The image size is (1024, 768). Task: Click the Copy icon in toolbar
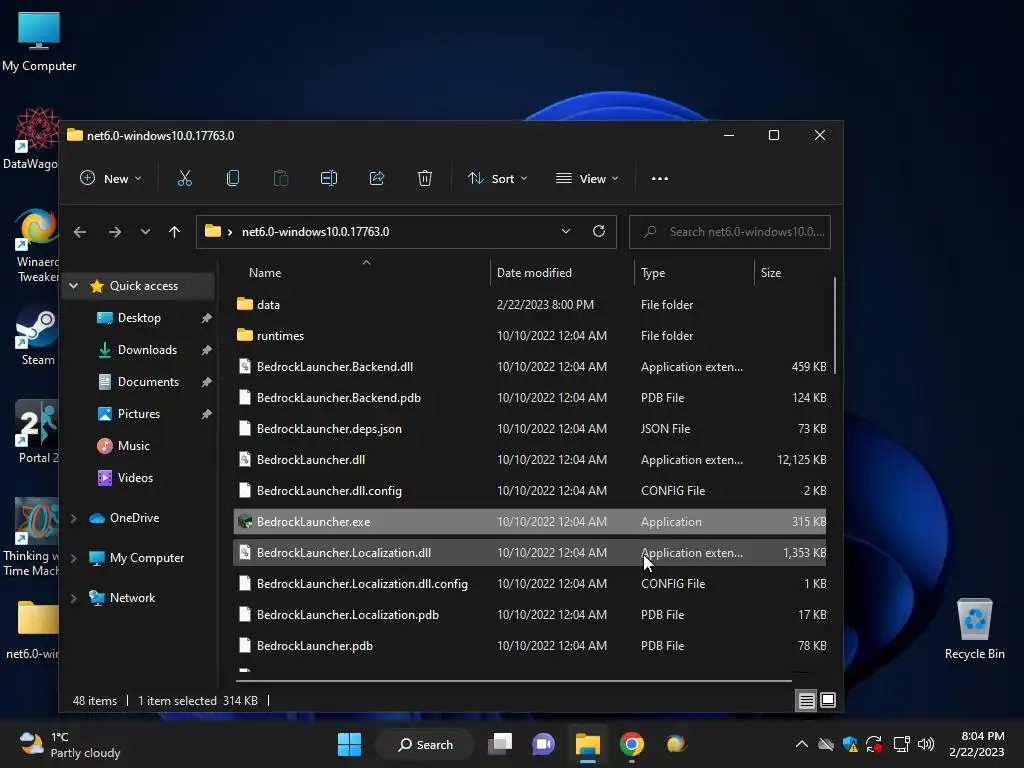click(232, 178)
